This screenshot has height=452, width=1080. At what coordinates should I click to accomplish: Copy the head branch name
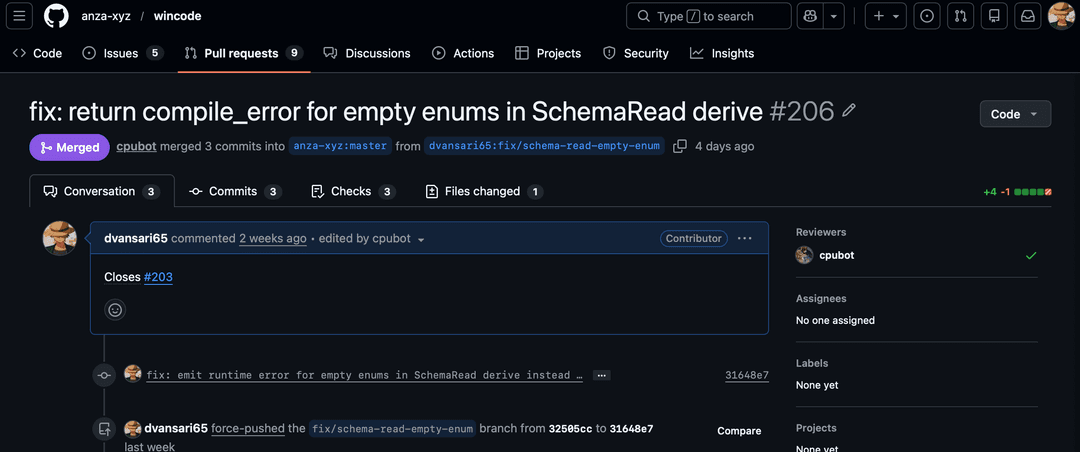680,146
